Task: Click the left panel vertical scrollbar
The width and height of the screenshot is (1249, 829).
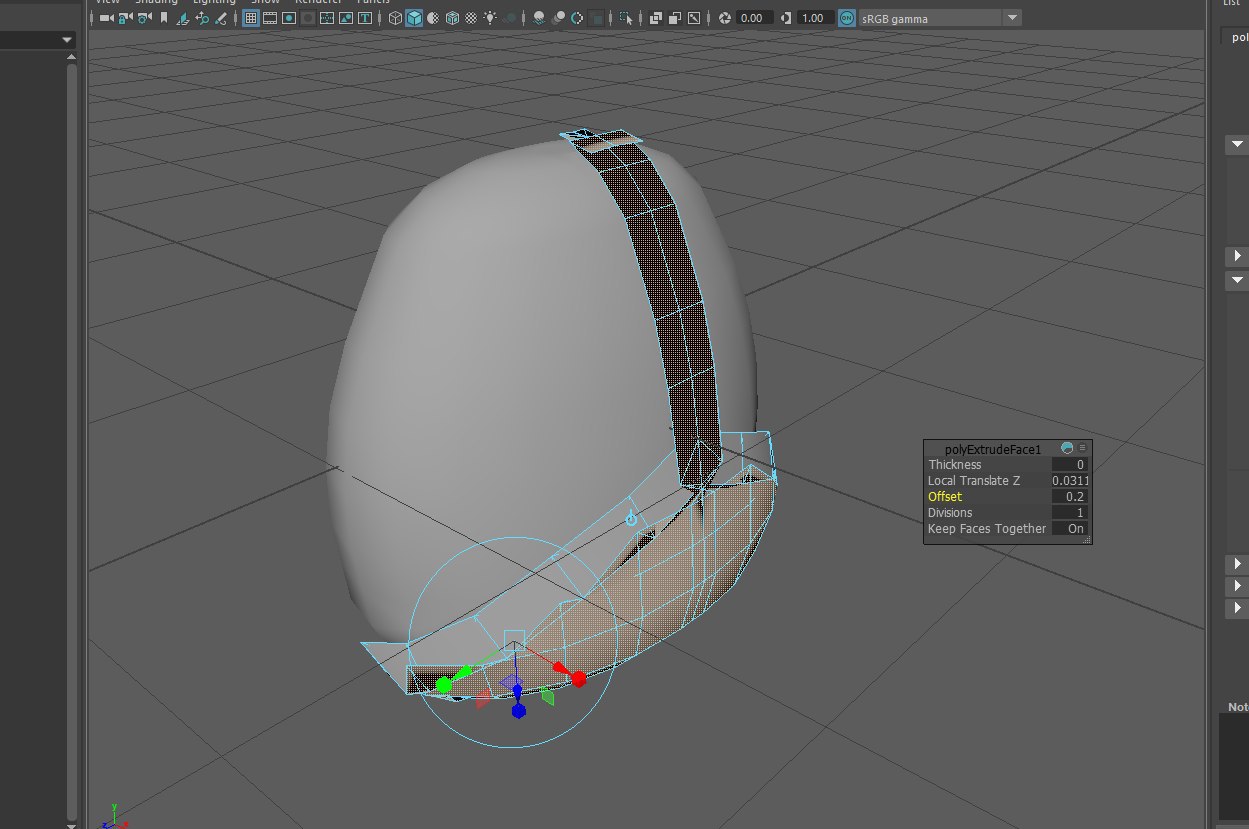Action: click(x=71, y=440)
